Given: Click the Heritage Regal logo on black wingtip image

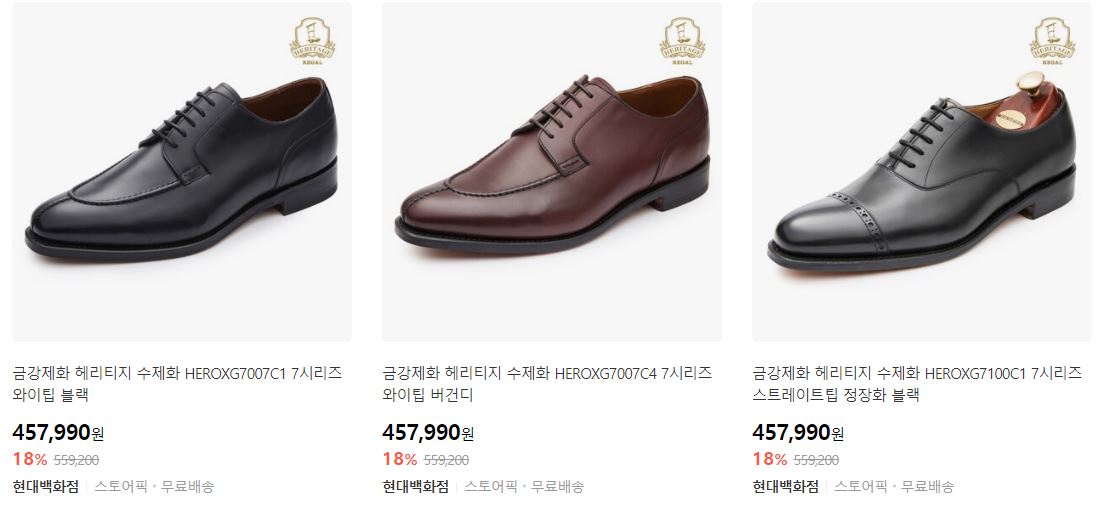Looking at the screenshot, I should [x=312, y=41].
